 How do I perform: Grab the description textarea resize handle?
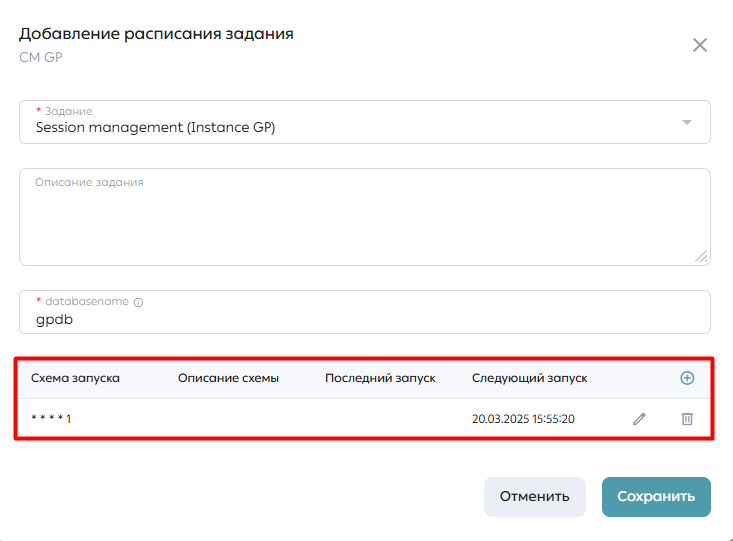[701, 256]
